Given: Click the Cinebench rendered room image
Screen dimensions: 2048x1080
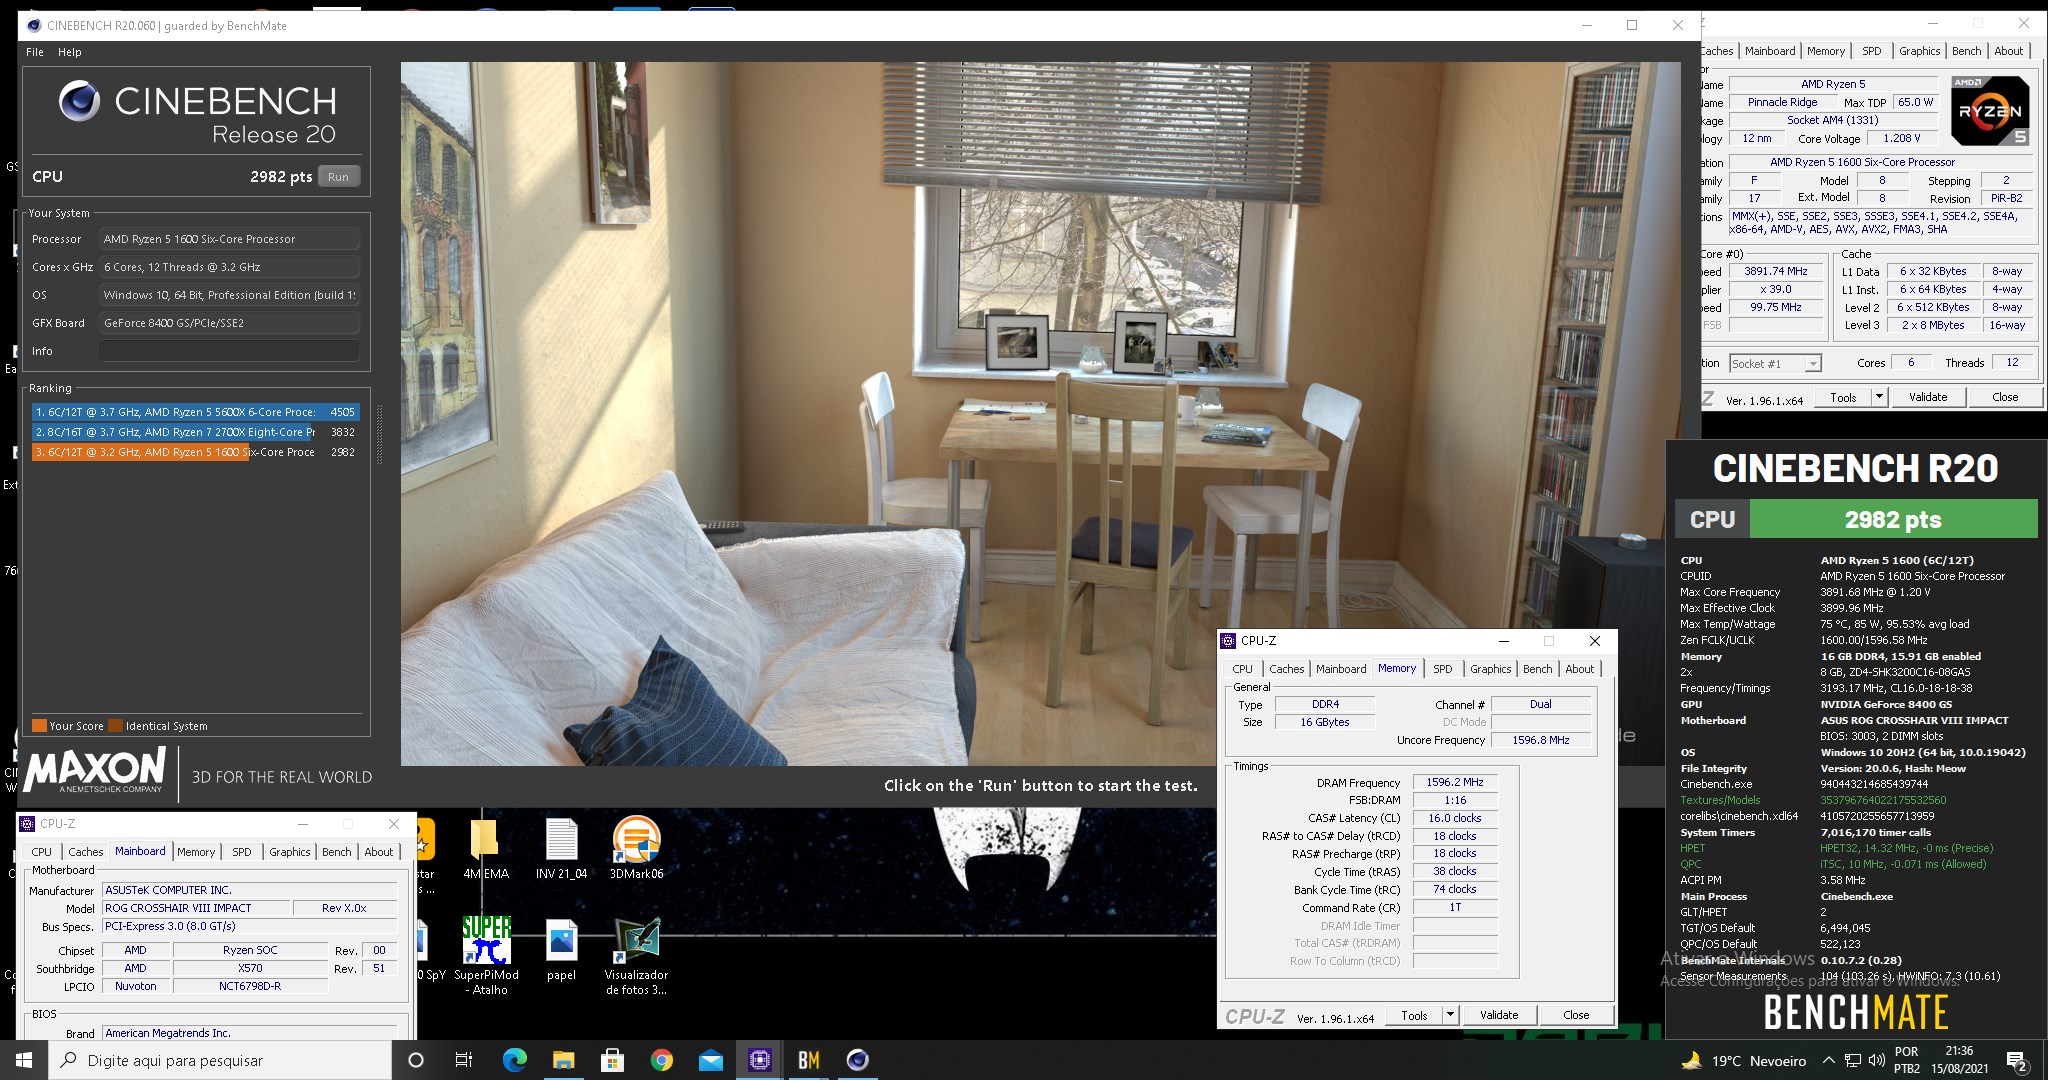Looking at the screenshot, I should 1040,414.
